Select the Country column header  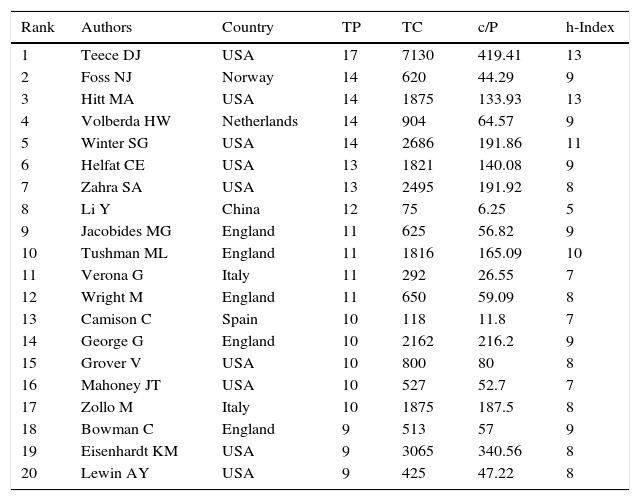248,27
